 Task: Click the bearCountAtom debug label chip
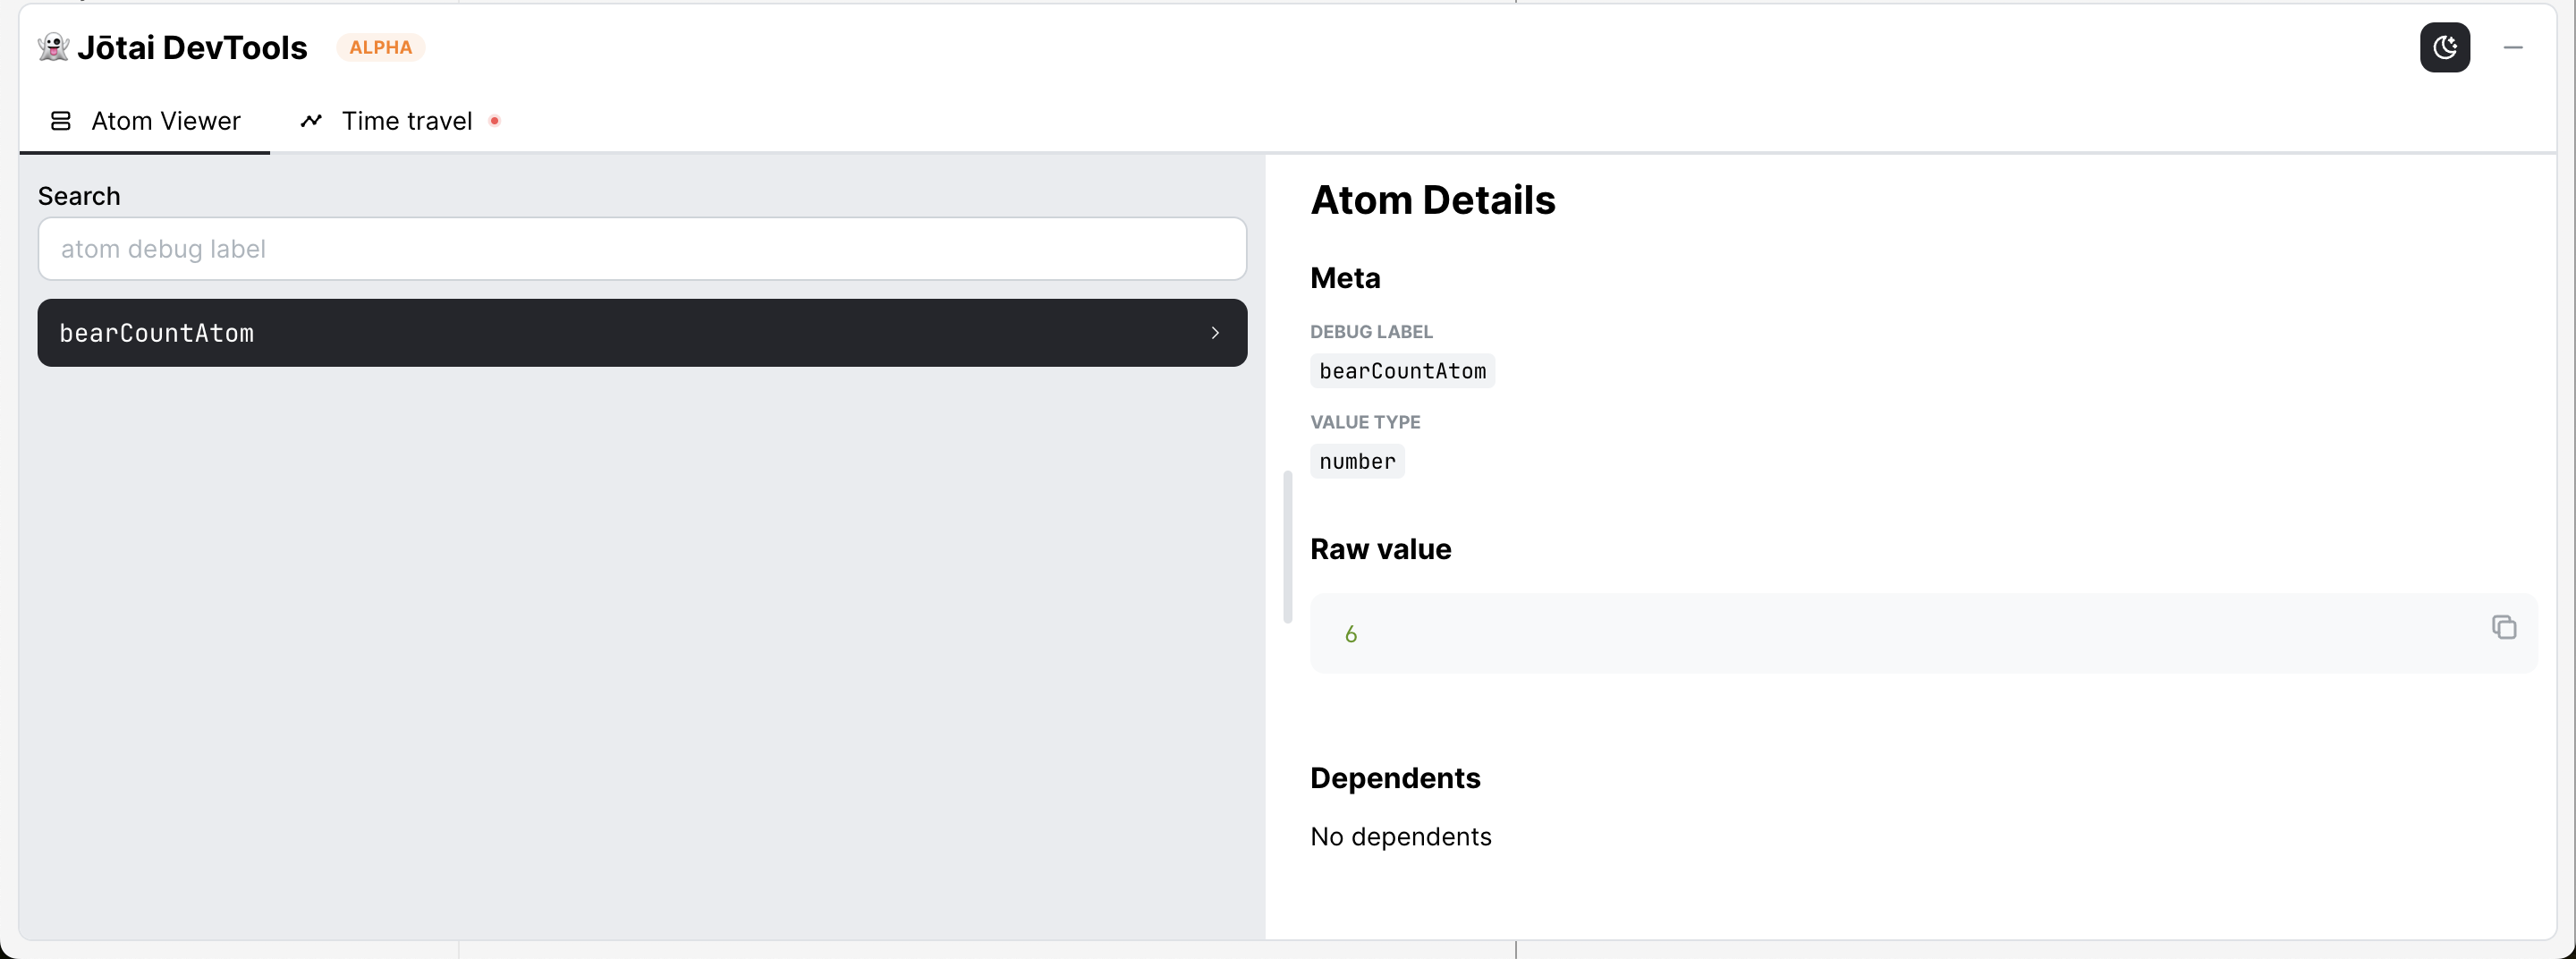(x=1402, y=371)
